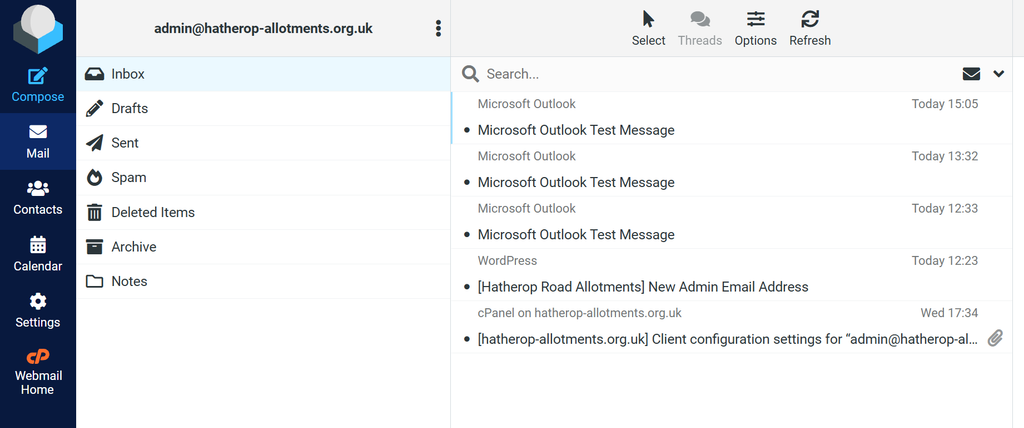Click the Select toolbar button

click(x=648, y=29)
